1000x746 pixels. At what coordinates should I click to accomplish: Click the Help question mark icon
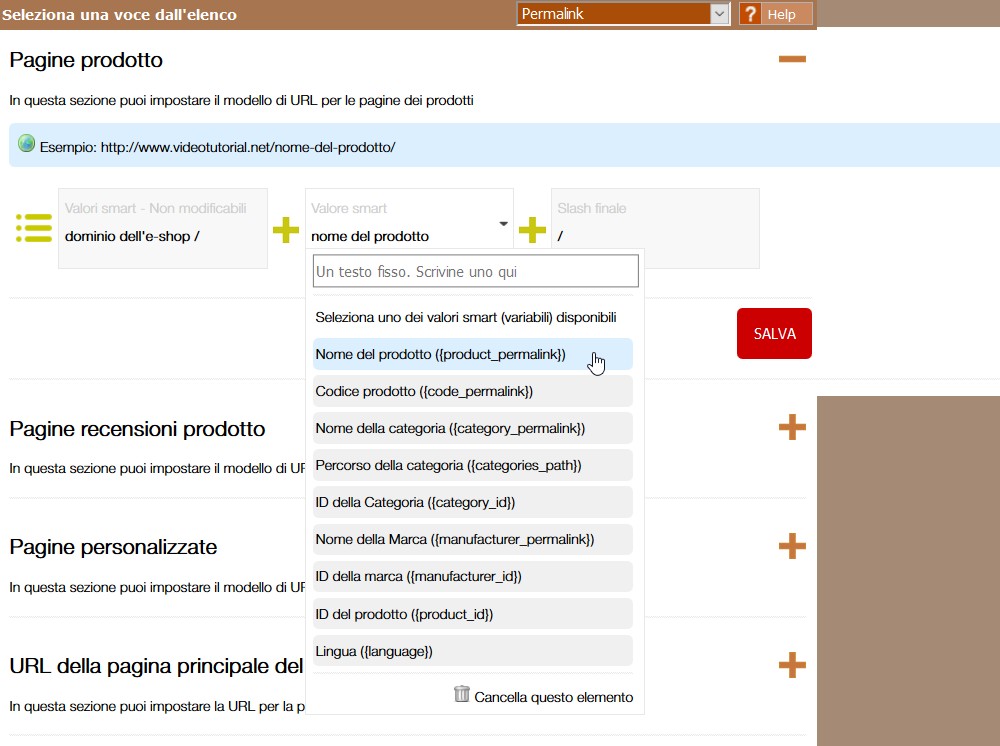point(751,14)
